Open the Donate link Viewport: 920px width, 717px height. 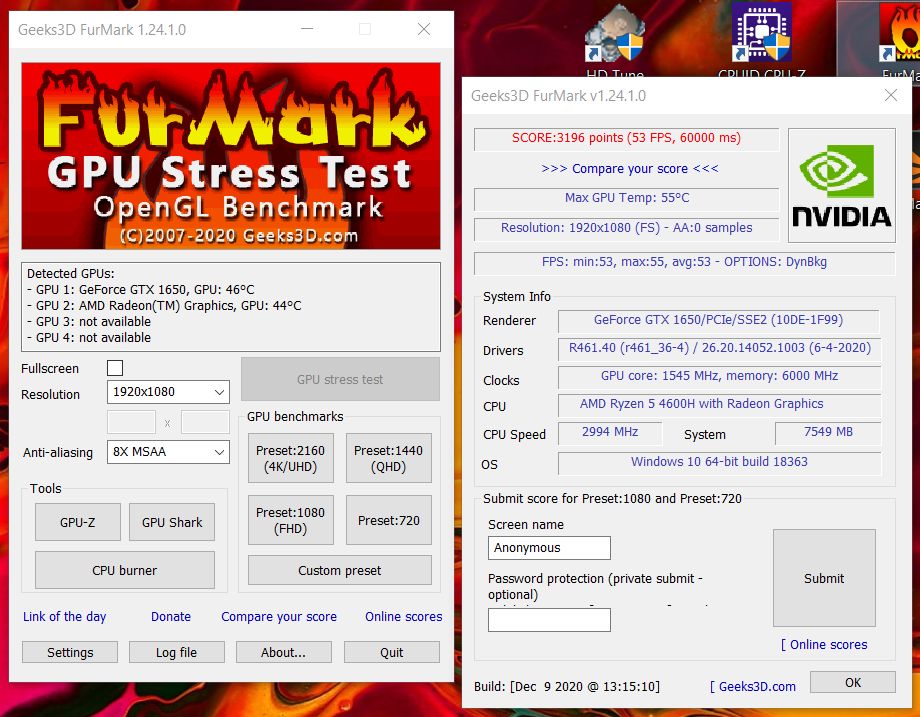coord(171,617)
